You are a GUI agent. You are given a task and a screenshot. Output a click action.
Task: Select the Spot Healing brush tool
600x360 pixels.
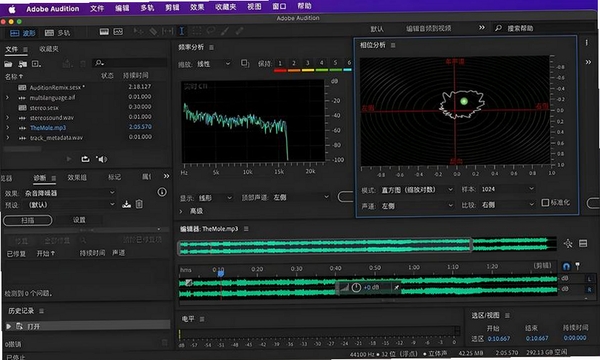tap(240, 31)
